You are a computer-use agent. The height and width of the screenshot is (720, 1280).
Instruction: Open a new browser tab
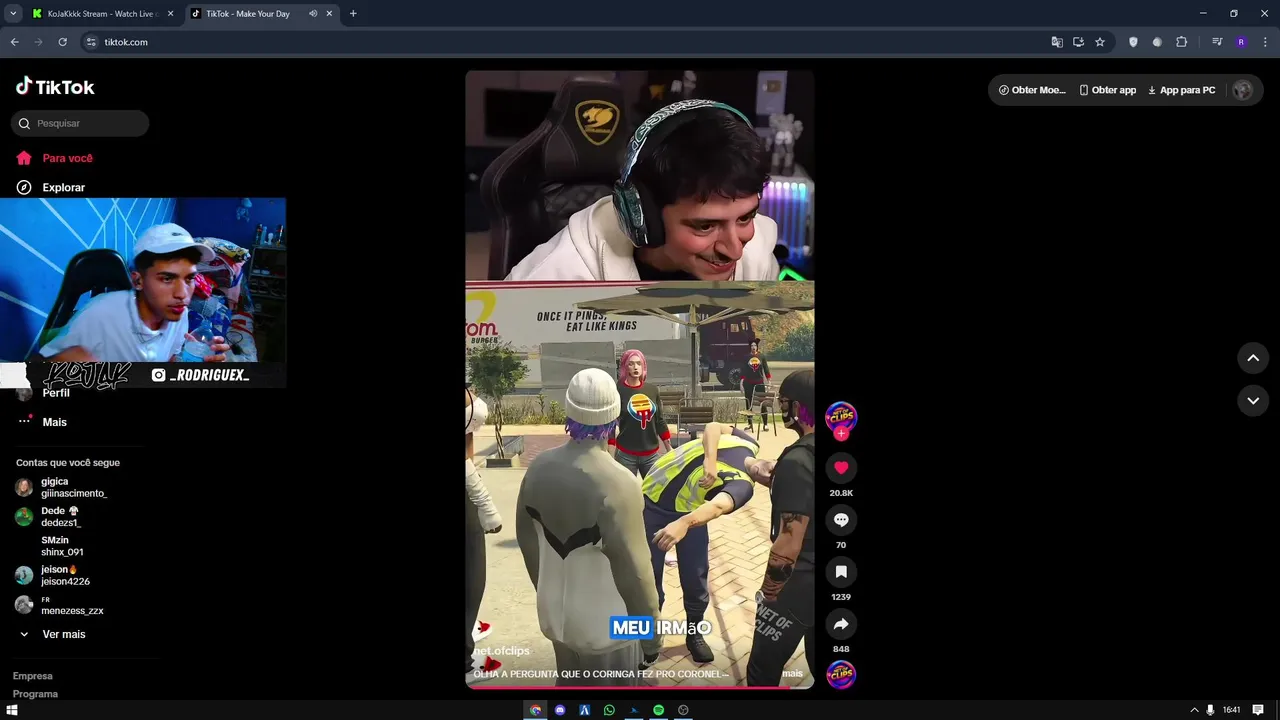click(x=353, y=14)
